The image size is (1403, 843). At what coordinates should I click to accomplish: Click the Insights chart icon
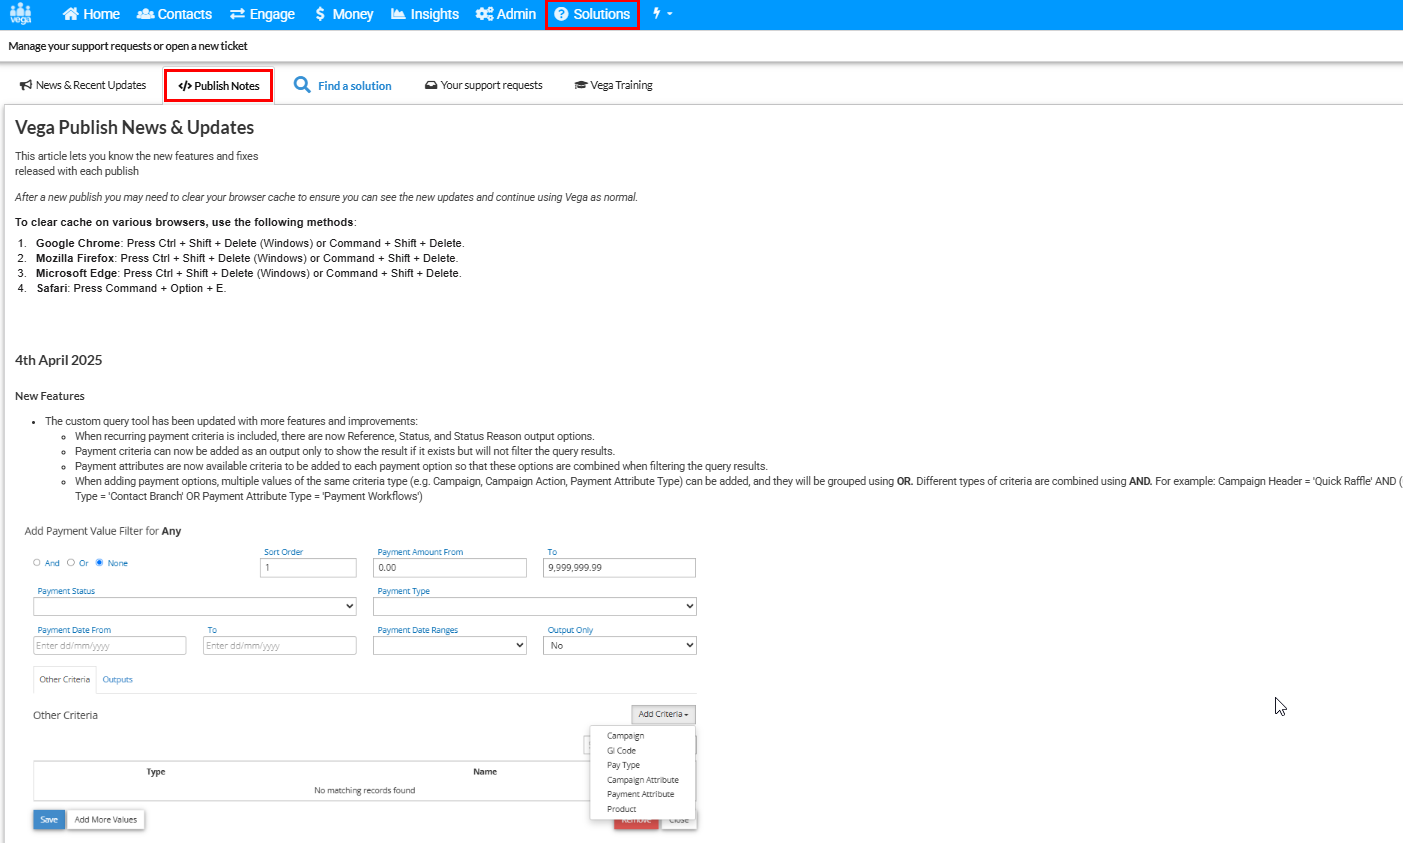[x=398, y=14]
